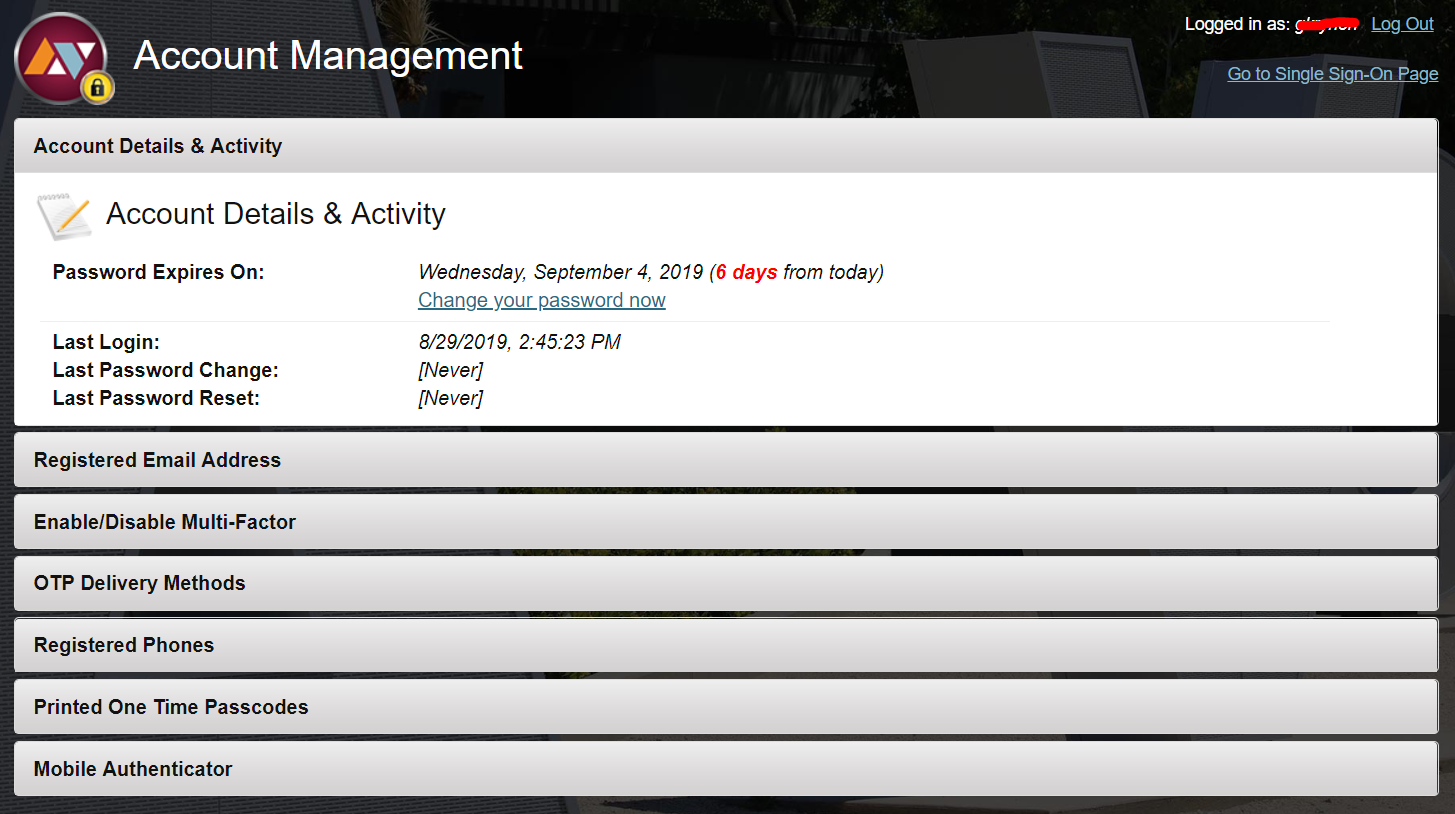Expand the Registered Email Address section
This screenshot has height=814, width=1455.
coord(726,460)
